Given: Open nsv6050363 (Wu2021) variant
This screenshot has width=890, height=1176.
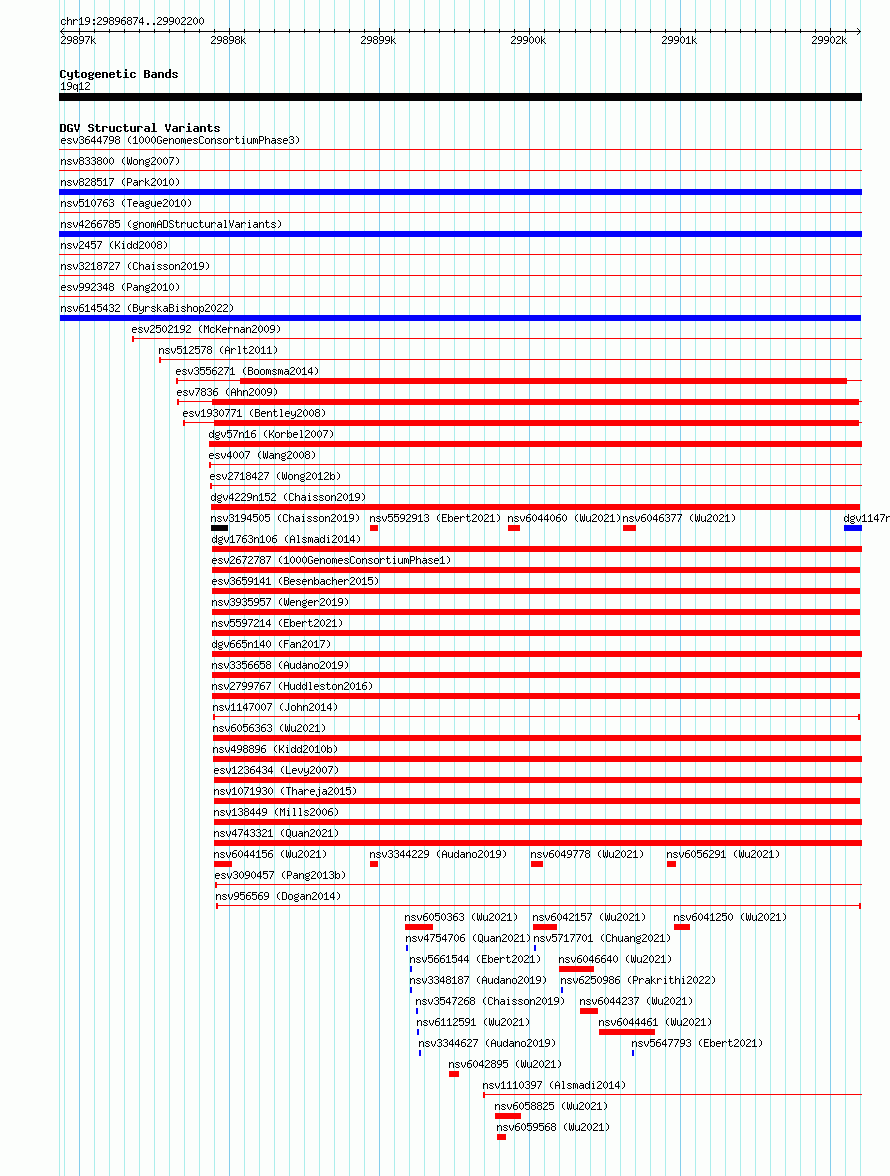Looking at the screenshot, I should point(461,917).
